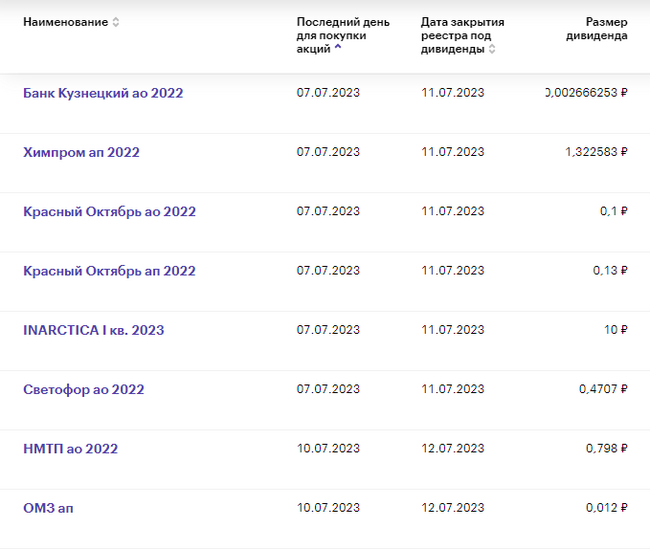The image size is (650, 549).
Task: Click the Дата закрытия реестра под дивиденды header
Action: click(x=462, y=35)
